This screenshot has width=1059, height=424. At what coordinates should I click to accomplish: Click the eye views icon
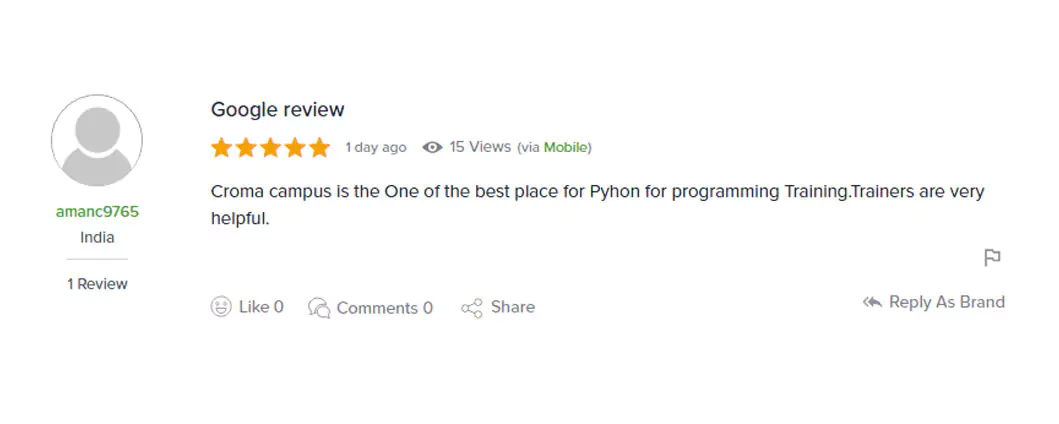coord(432,148)
